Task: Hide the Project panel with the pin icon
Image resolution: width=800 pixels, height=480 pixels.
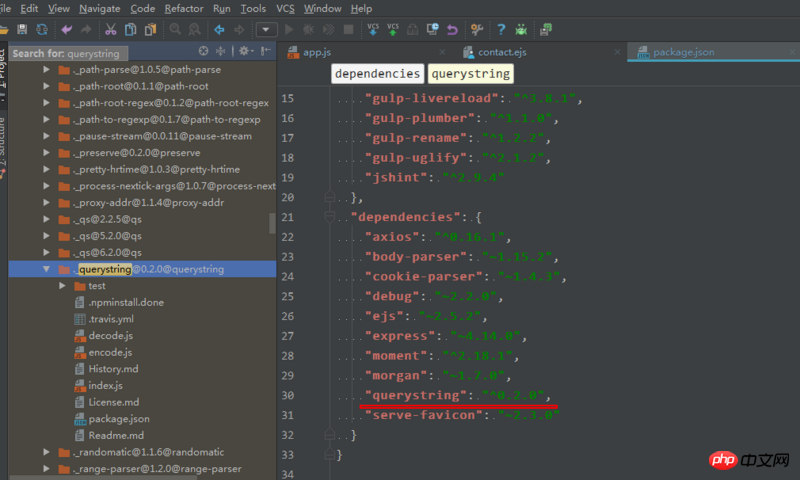Action: click(x=266, y=50)
